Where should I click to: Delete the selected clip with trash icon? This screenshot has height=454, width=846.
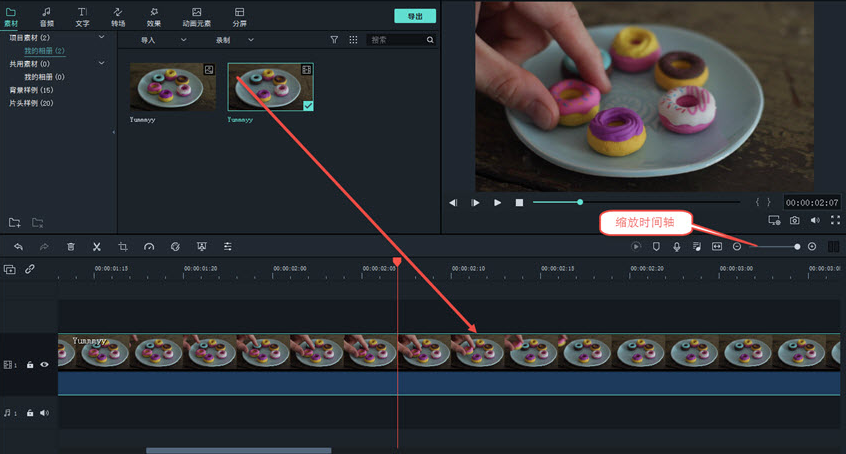71,247
